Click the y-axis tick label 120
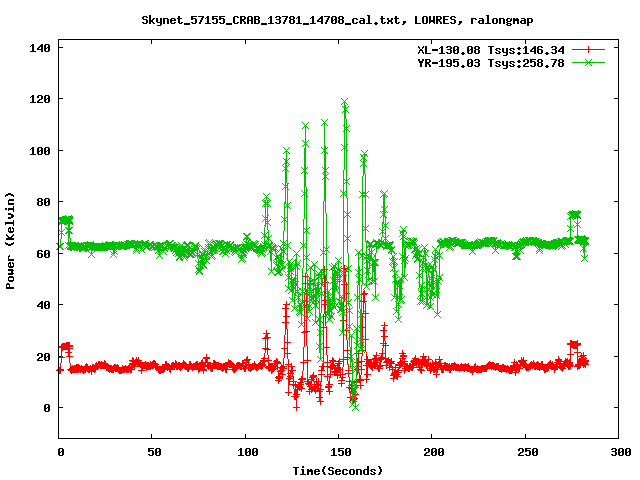The height and width of the screenshot is (480, 640). click(x=40, y=99)
